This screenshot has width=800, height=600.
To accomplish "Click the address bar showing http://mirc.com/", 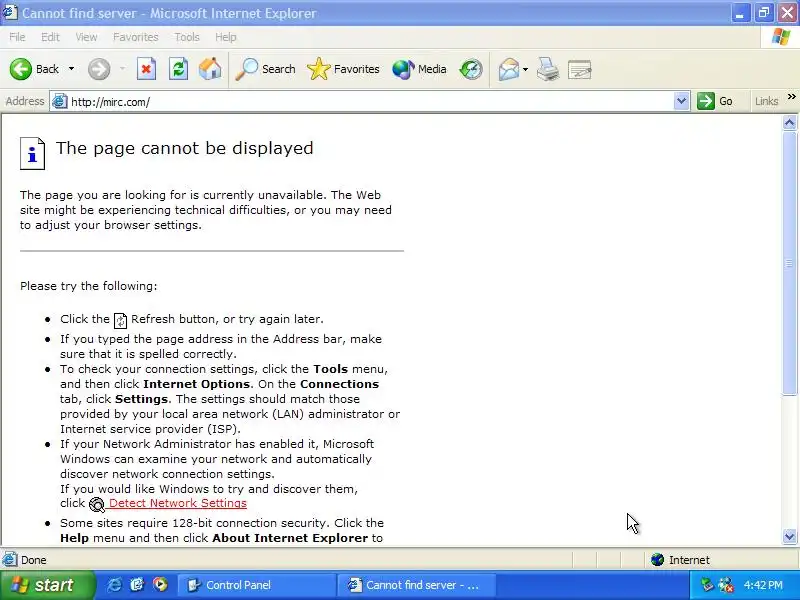I will click(370, 102).
